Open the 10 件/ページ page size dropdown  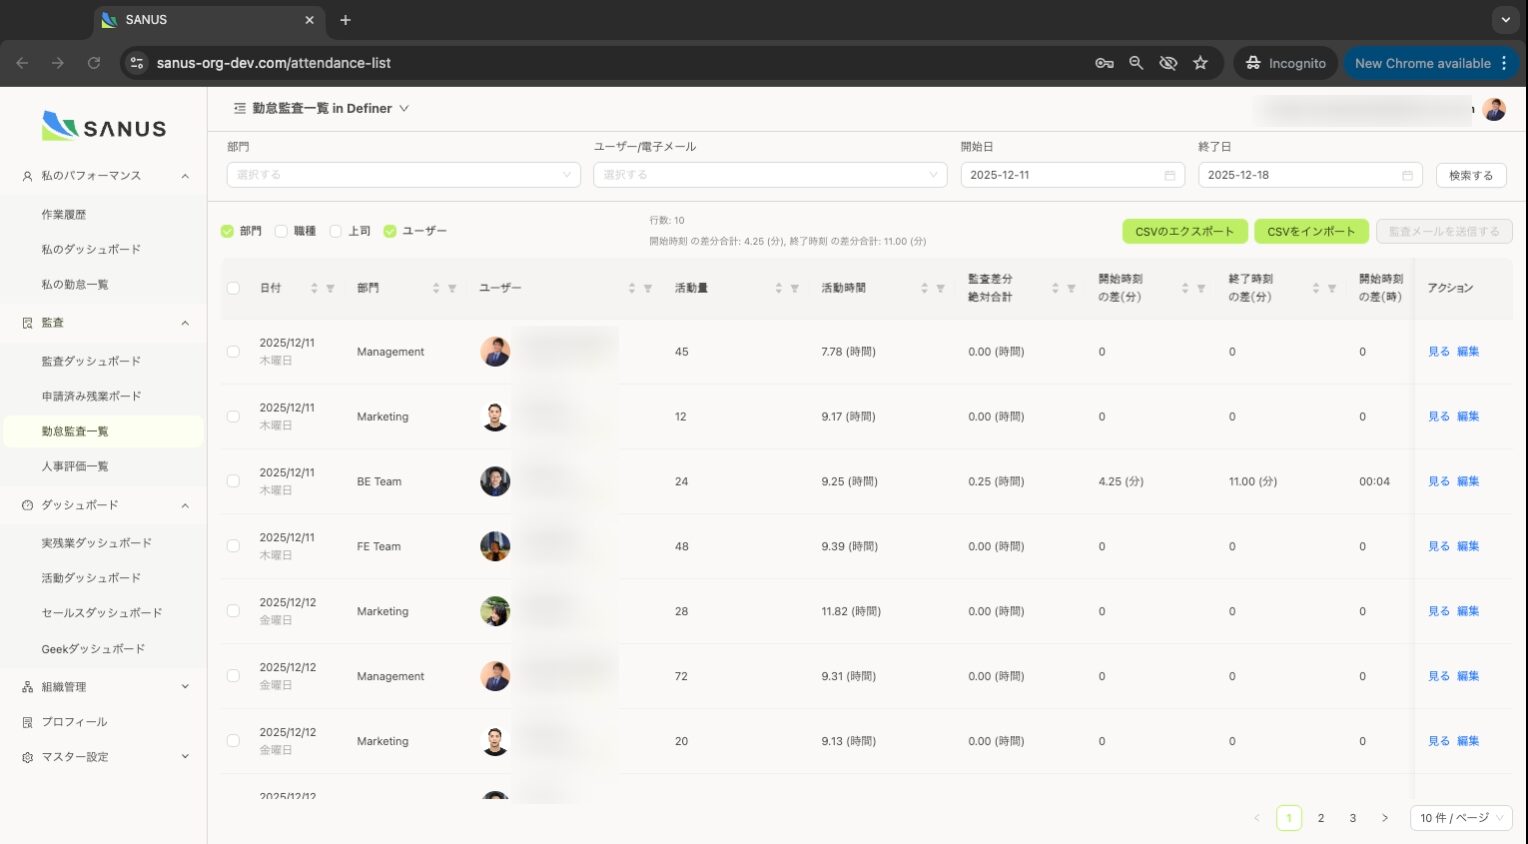click(x=1460, y=818)
